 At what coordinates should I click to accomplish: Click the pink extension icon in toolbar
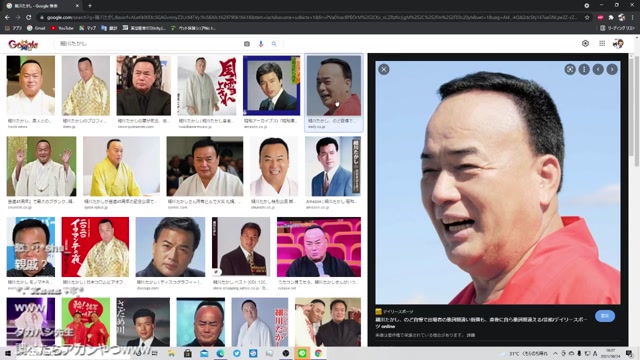pos(600,18)
